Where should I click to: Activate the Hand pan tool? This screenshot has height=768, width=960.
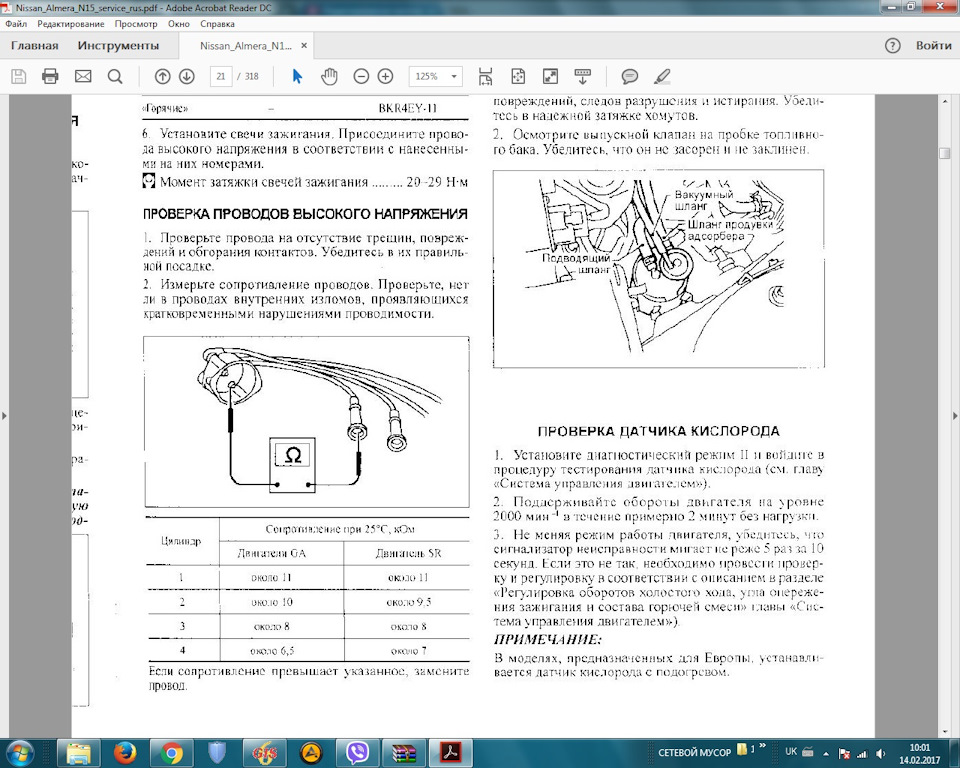(329, 77)
